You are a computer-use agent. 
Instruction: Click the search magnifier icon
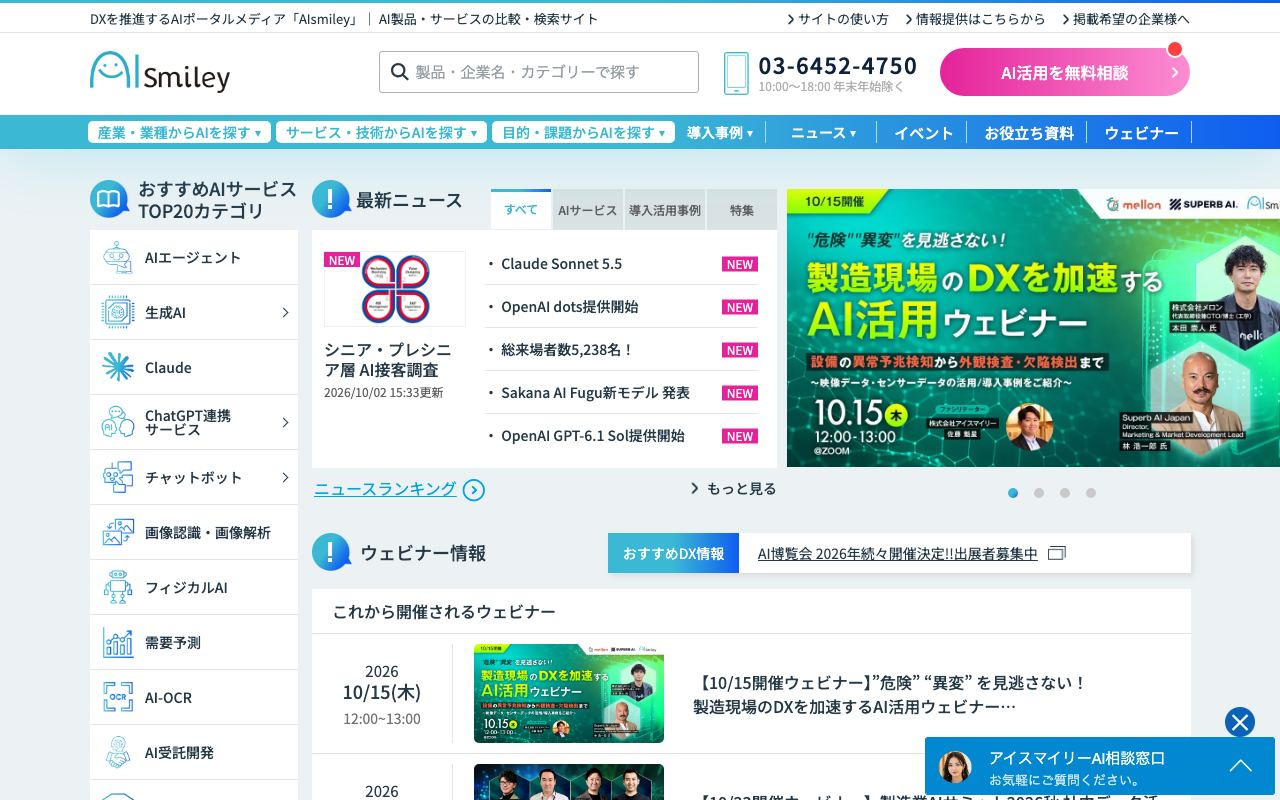point(399,72)
